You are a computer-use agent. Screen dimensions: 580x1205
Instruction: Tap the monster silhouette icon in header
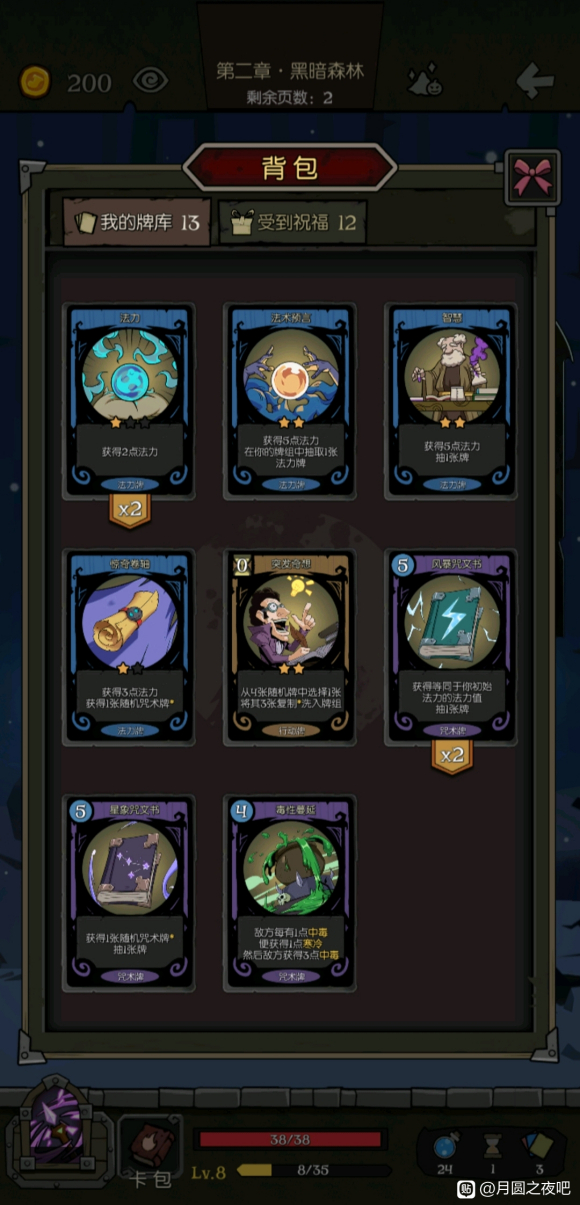428,80
